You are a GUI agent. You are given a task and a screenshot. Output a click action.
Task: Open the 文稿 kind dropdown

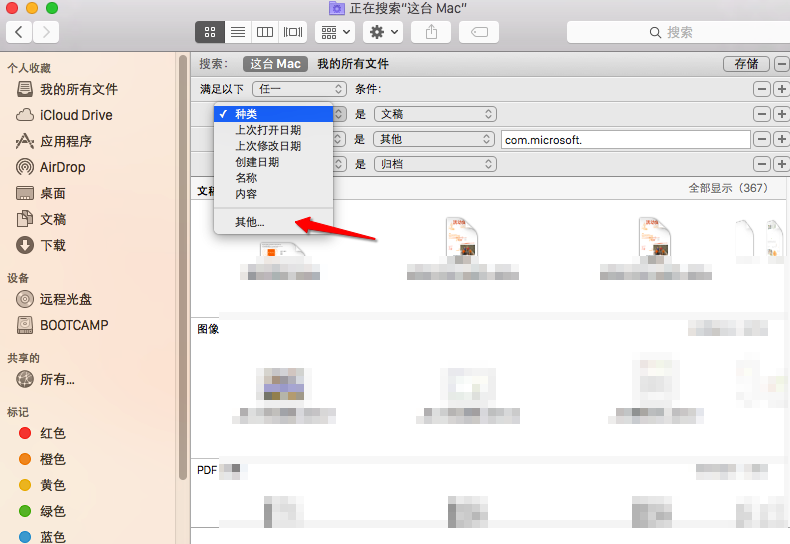(x=435, y=114)
